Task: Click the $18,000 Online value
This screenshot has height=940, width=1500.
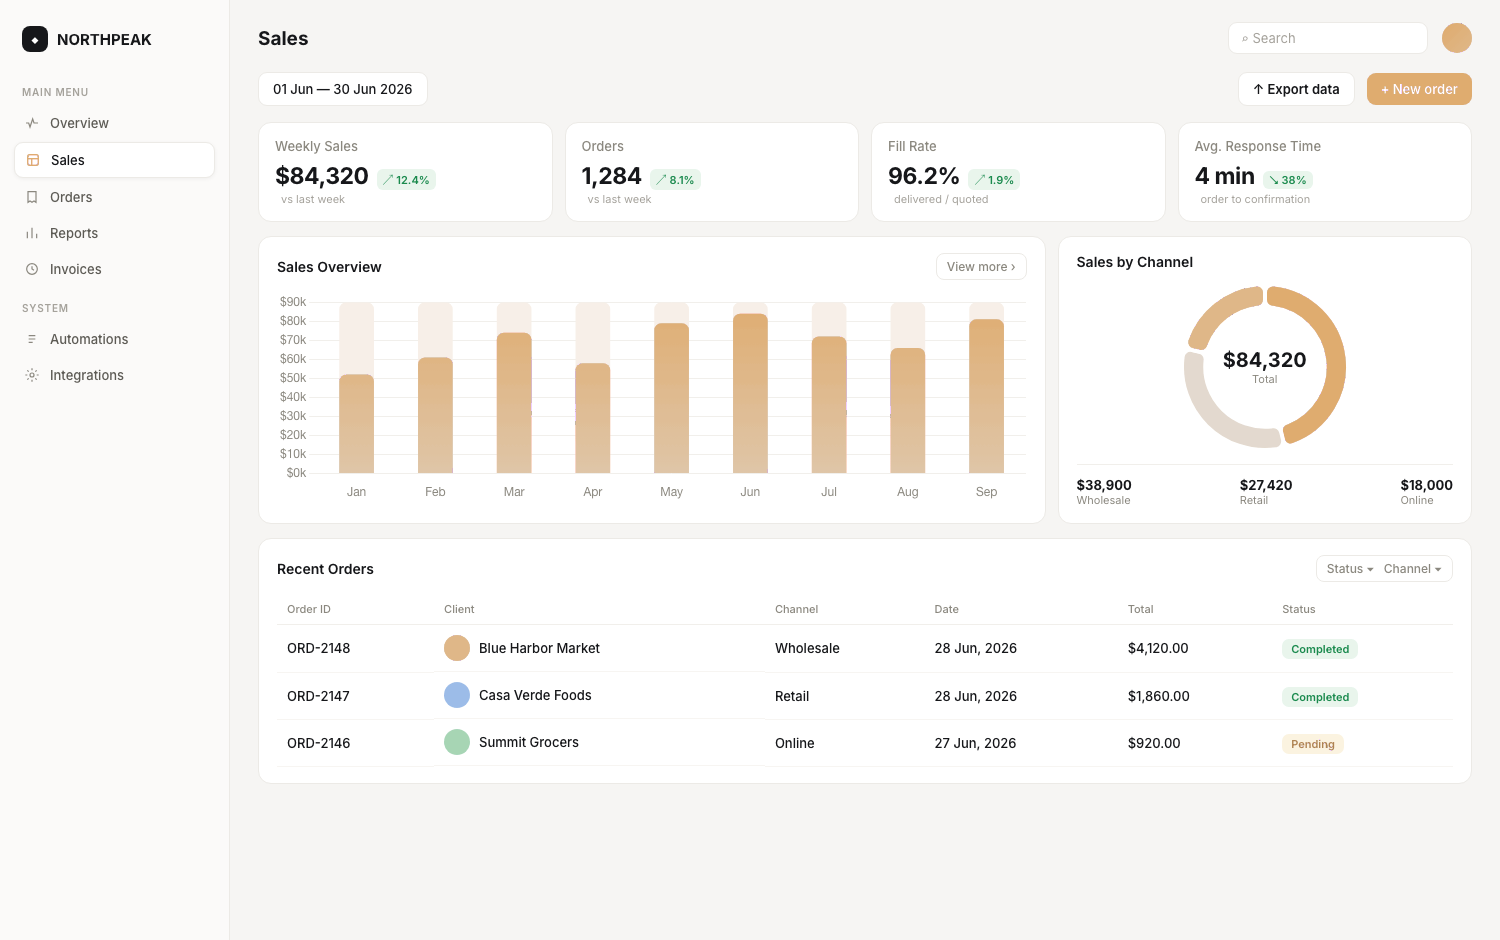Action: 1426,485
